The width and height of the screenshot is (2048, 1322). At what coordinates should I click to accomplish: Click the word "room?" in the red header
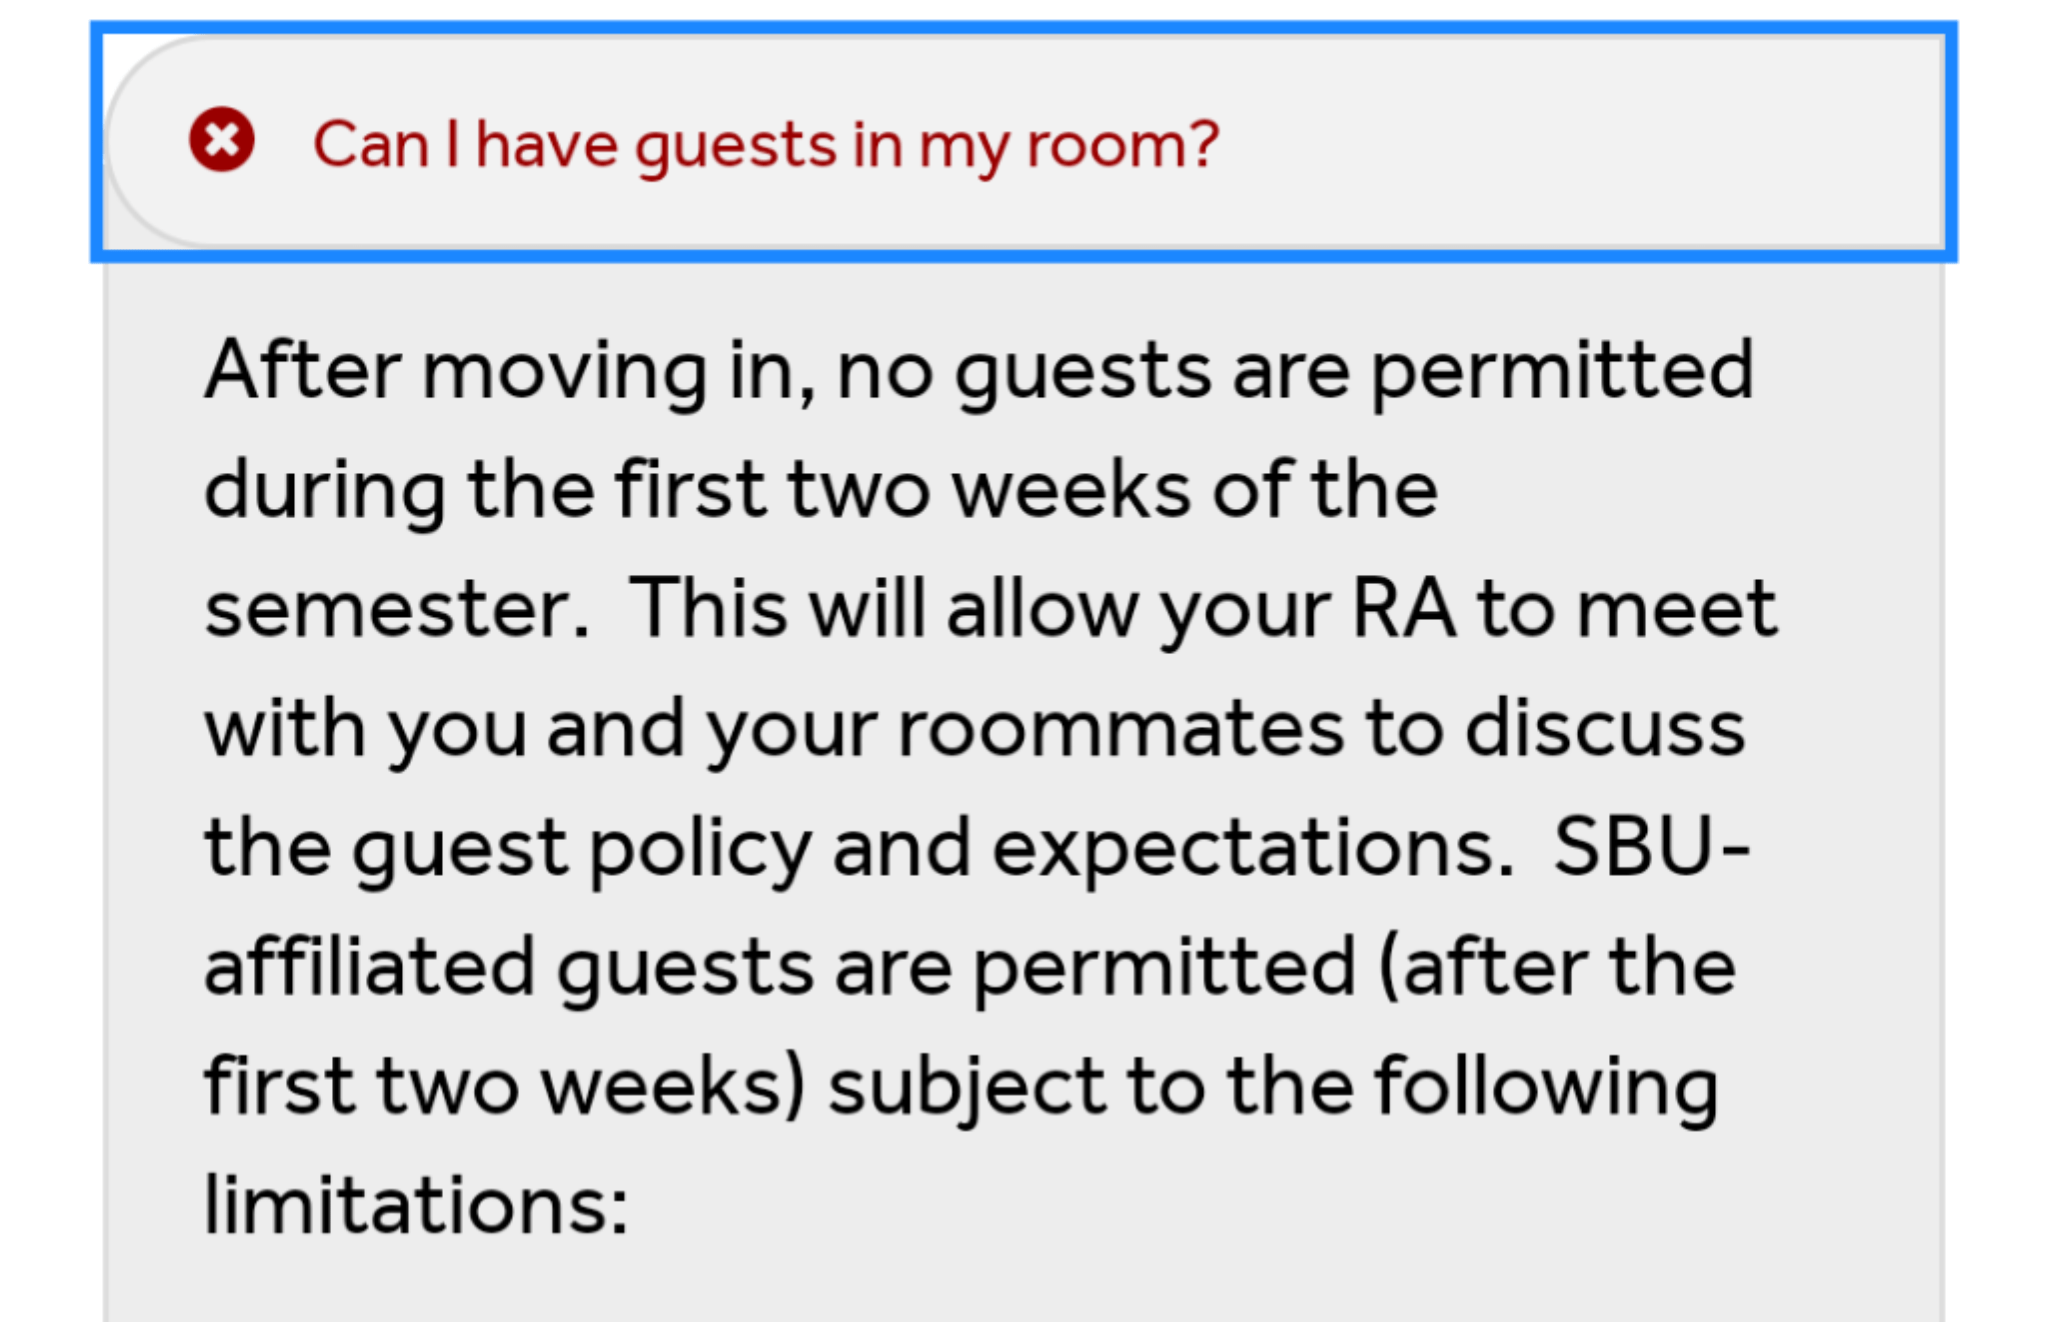1123,144
